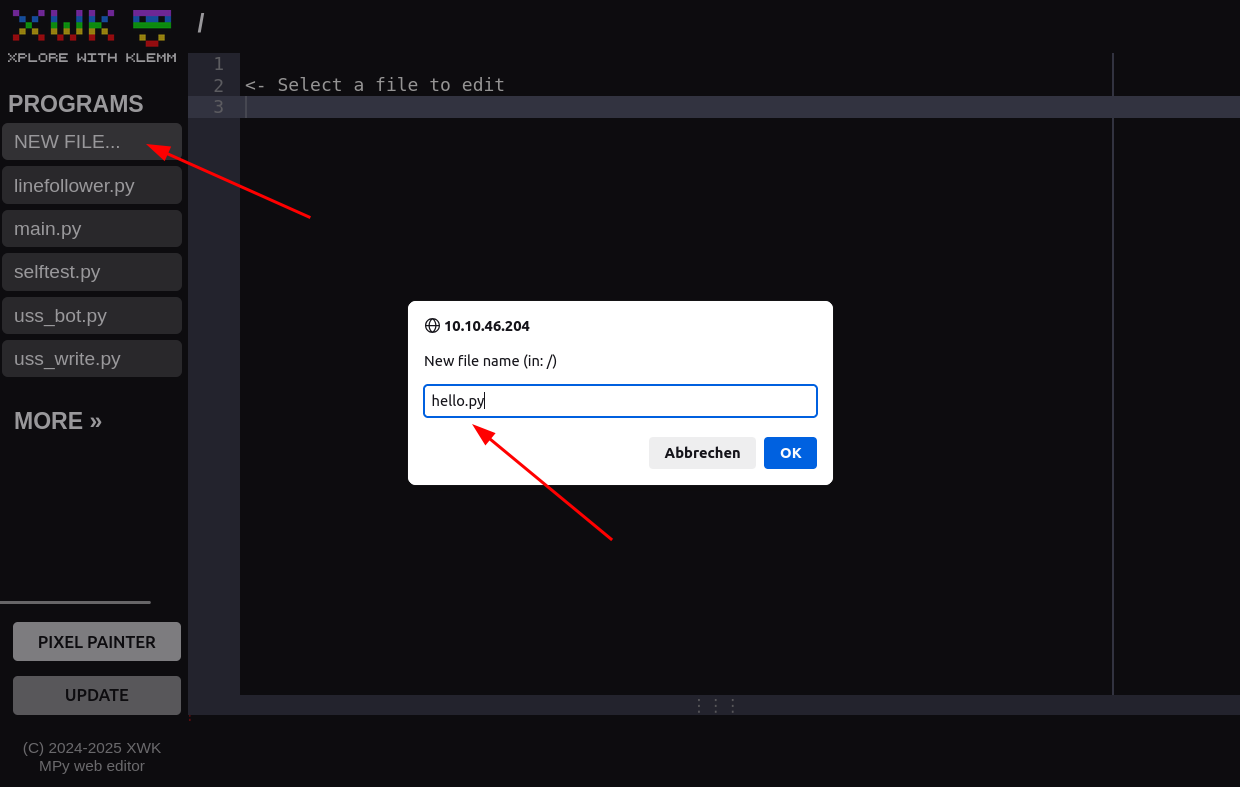Launch the PIXEL PAINTER tool
This screenshot has height=787, width=1240.
[97, 642]
